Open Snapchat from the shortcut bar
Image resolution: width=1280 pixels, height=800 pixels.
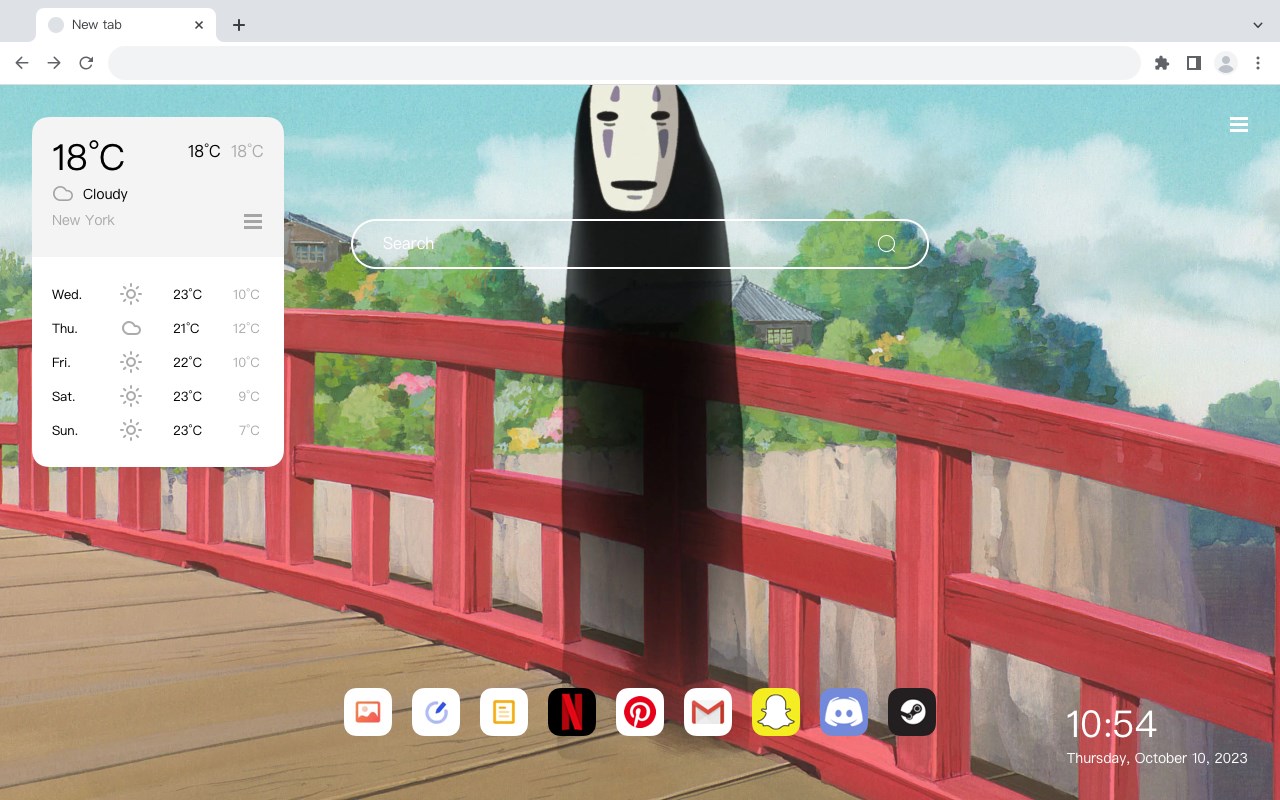tap(776, 712)
